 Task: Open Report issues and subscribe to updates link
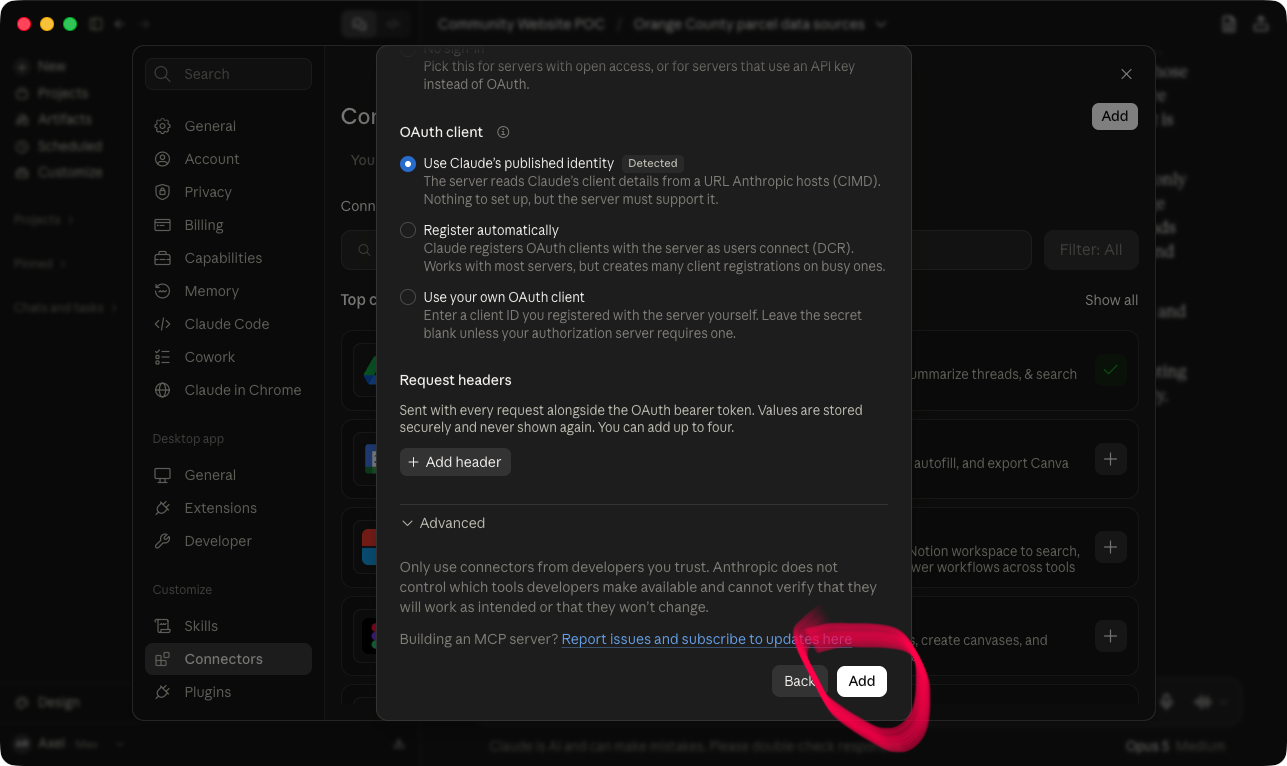tap(707, 639)
